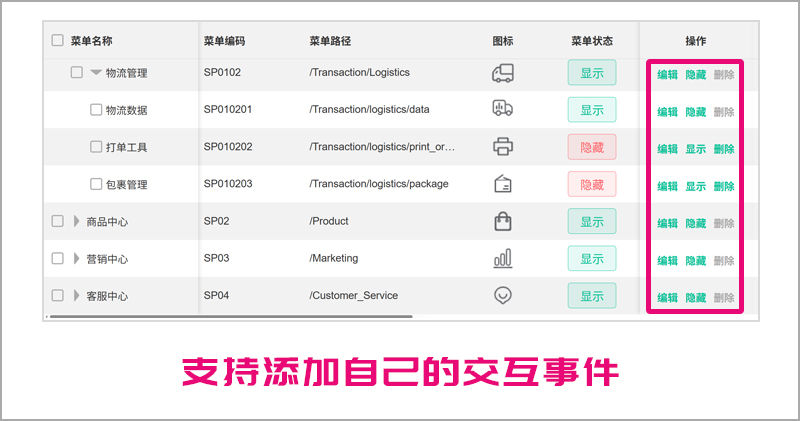Click the 菜单编码 column header
Viewport: 800px width, 421px height.
pyautogui.click(x=224, y=41)
